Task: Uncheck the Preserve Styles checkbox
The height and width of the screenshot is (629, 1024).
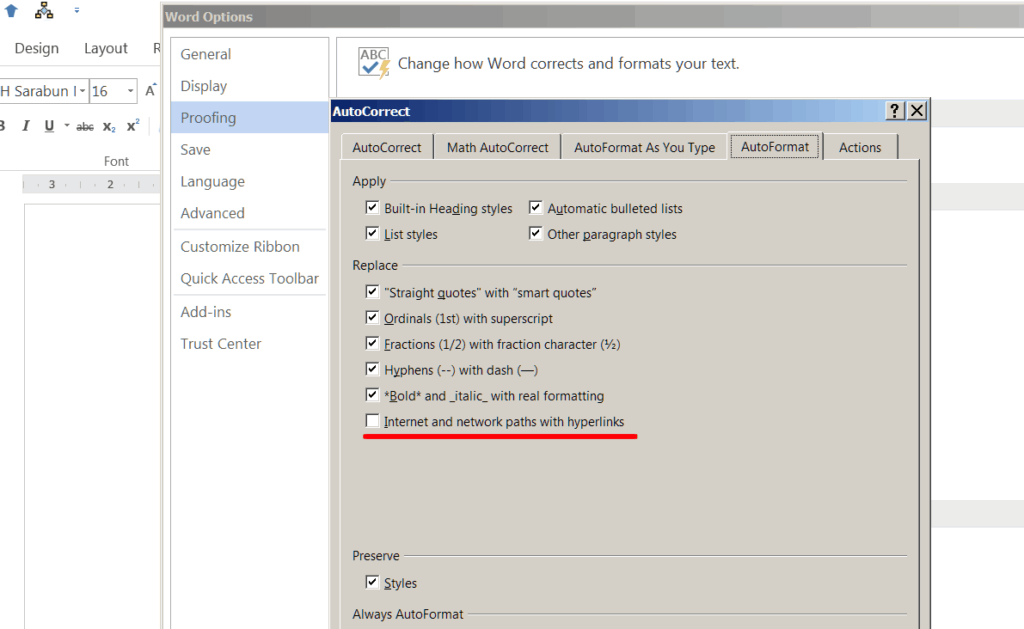Action: (373, 583)
